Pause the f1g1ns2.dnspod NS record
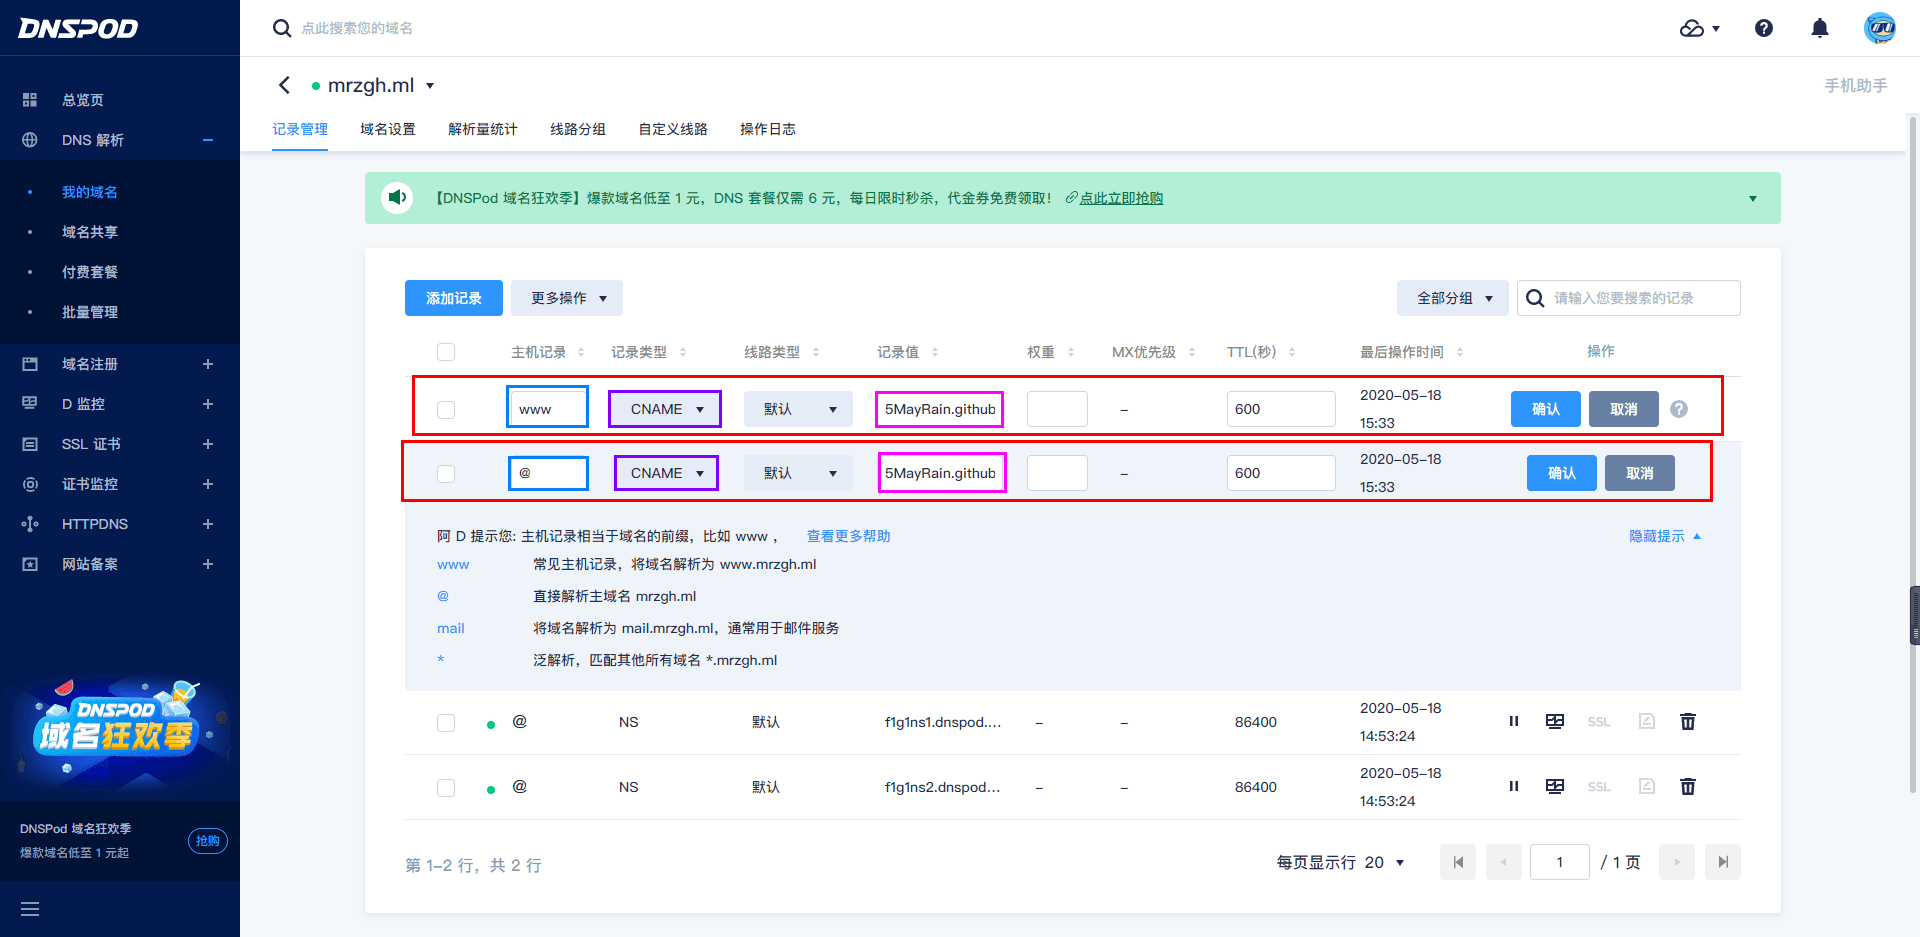This screenshot has width=1920, height=937. click(1514, 787)
